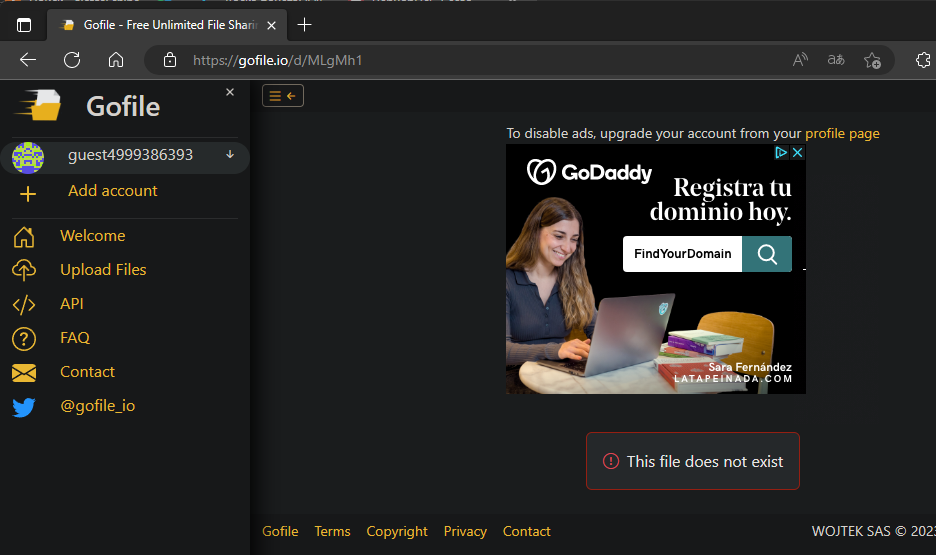Open the Gofile footer link
This screenshot has height=555, width=936.
coord(280,531)
